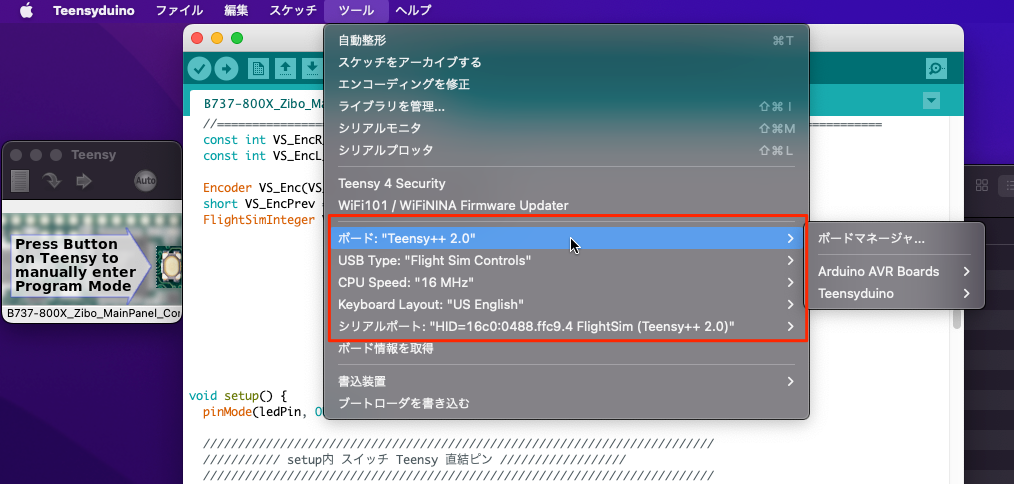The image size is (1014, 484).
Task: Create a new sketch with document icon
Action: click(x=259, y=68)
